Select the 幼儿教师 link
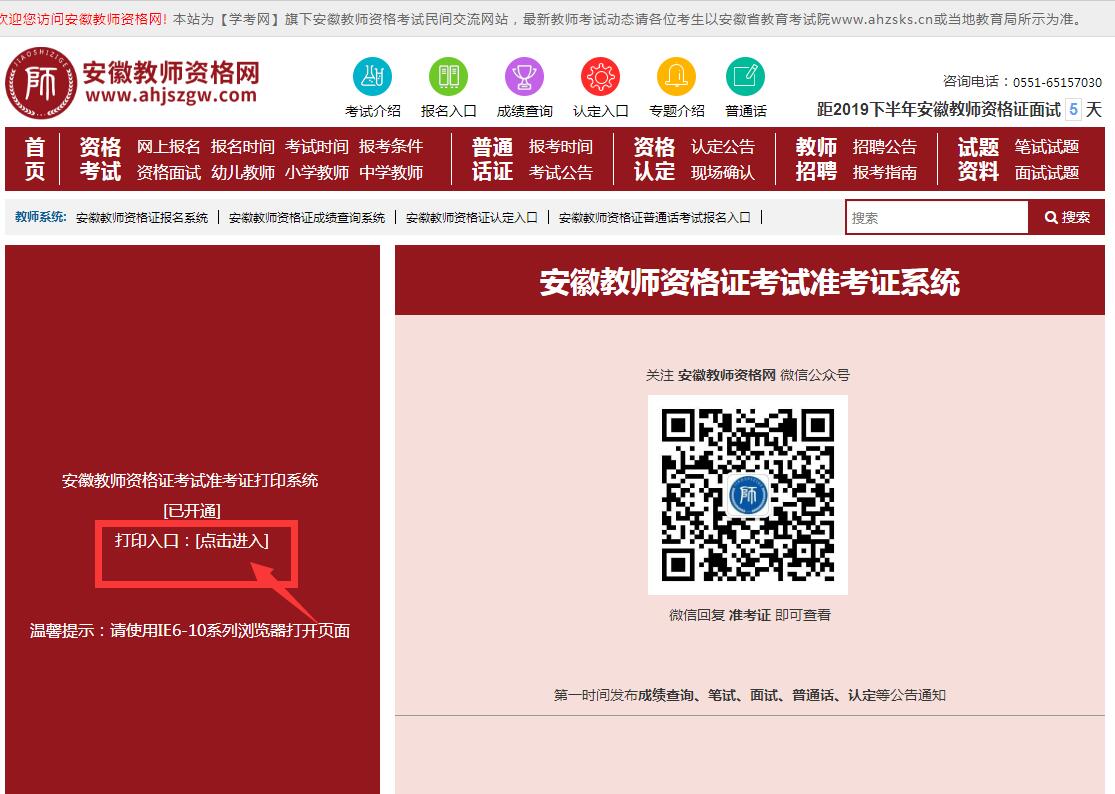The image size is (1115, 794). pyautogui.click(x=242, y=172)
